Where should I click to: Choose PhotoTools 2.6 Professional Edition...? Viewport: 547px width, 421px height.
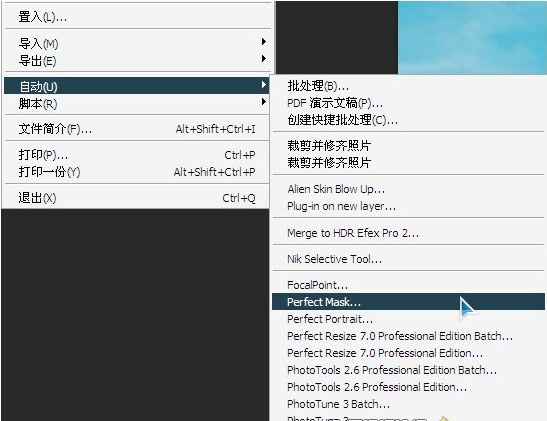click(x=408, y=387)
